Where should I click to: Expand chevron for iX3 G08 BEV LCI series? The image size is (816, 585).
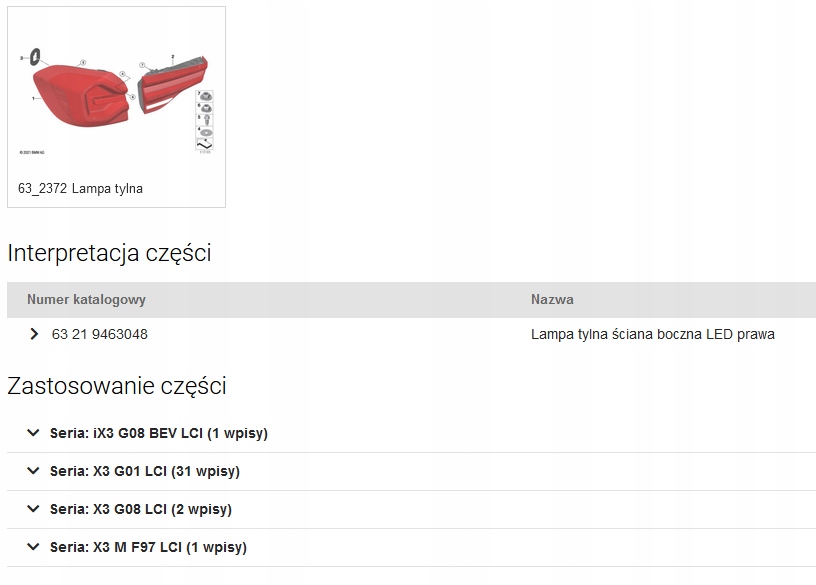point(34,433)
